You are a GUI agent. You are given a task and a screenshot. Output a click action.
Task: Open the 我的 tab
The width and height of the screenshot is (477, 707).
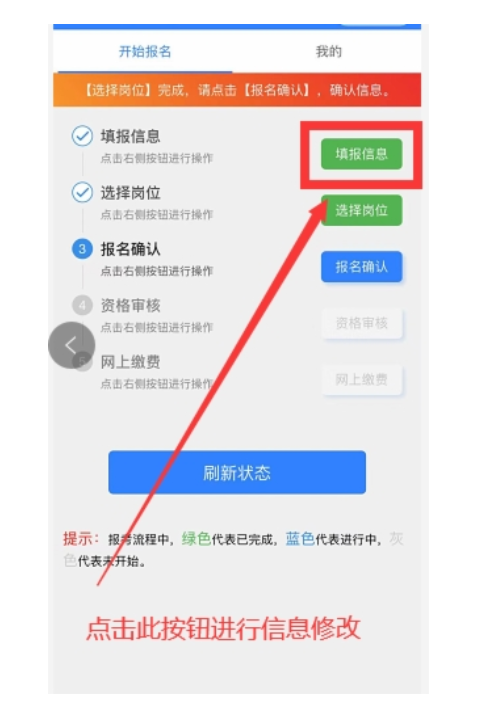tap(328, 51)
